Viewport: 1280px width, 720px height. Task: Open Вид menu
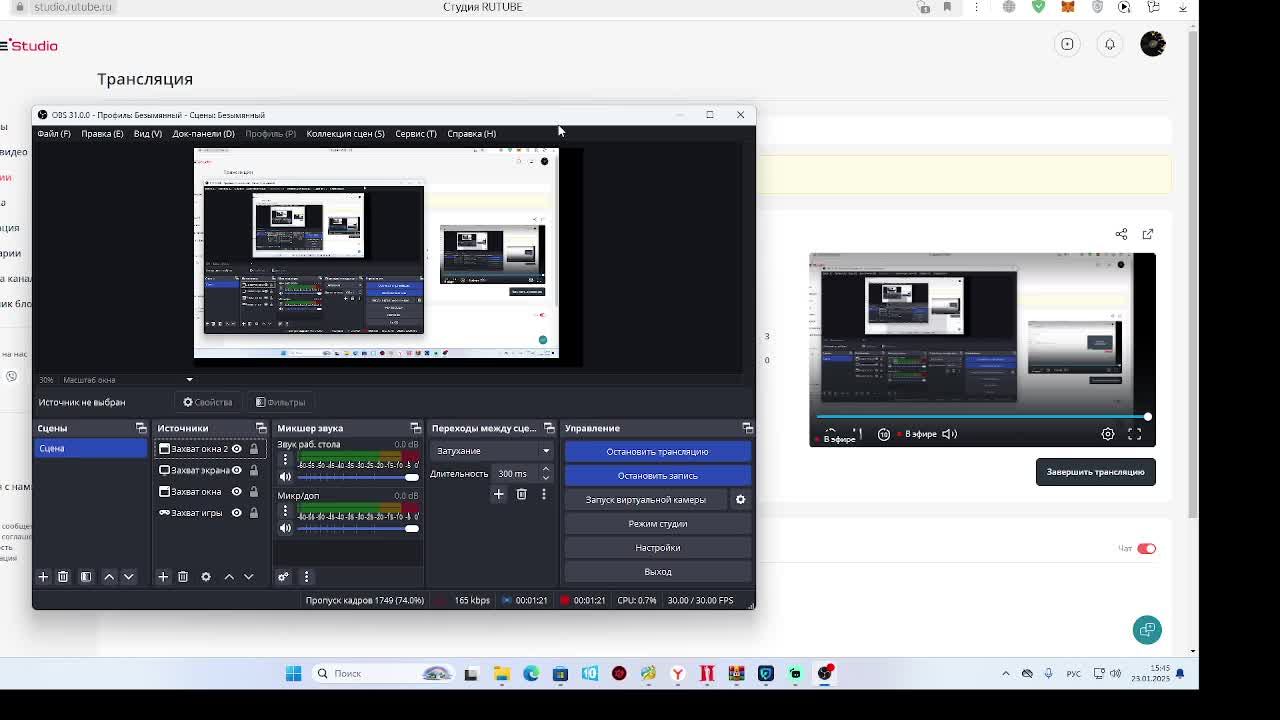click(x=147, y=134)
